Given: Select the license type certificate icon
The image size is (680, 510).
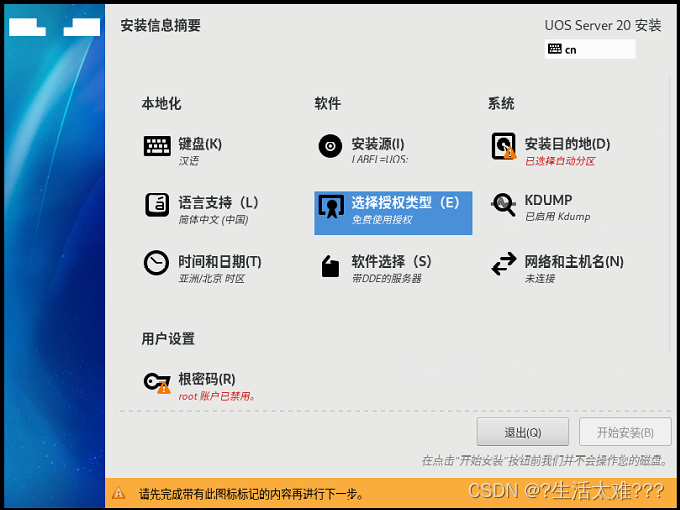Looking at the screenshot, I should tap(331, 206).
